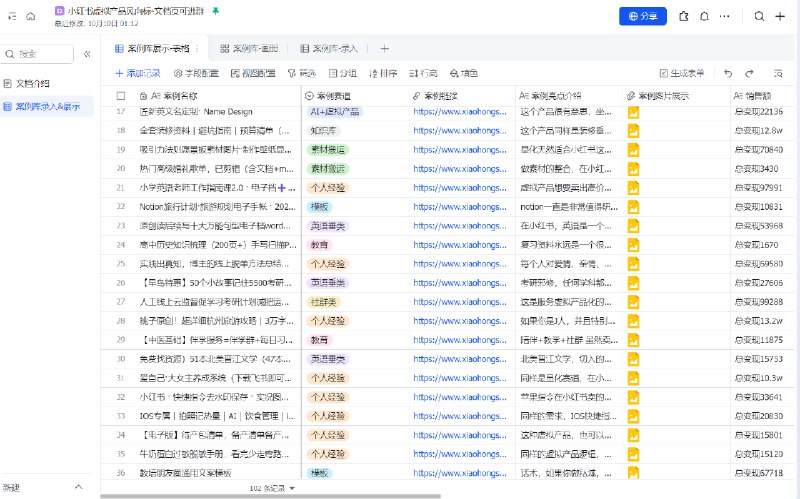Viewport: 800px width, 499px height.
Task: Click the 模板 tag in row 22
Action: (x=319, y=207)
